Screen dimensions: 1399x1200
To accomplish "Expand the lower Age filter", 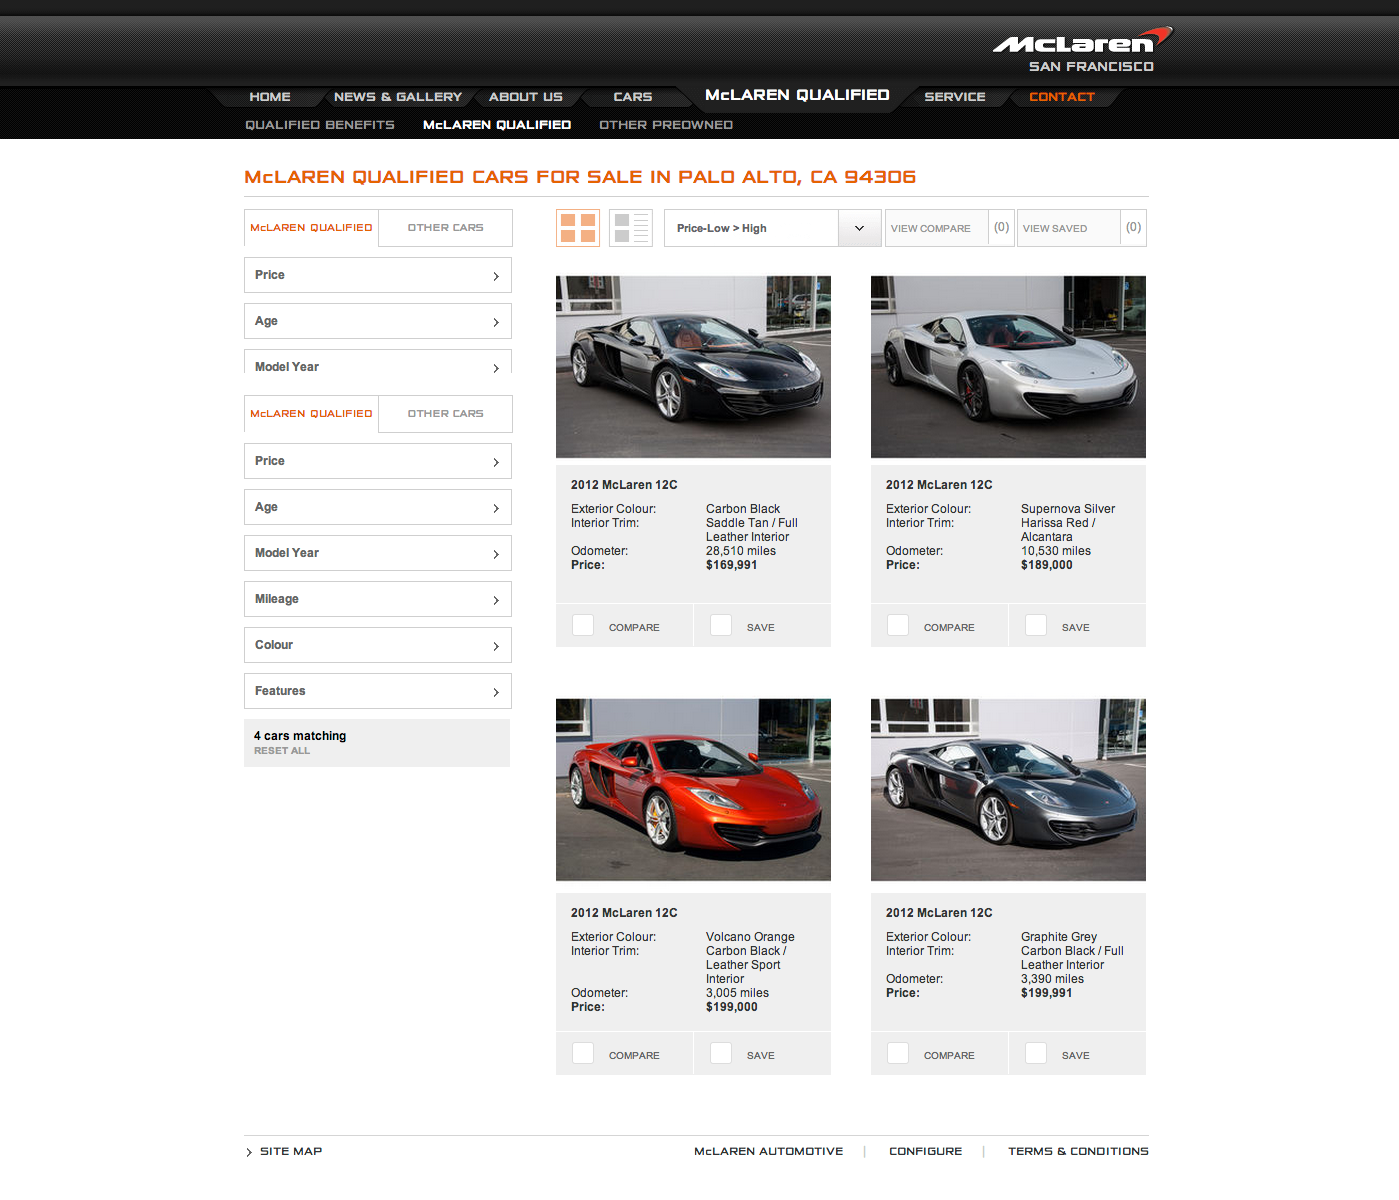I will (378, 507).
